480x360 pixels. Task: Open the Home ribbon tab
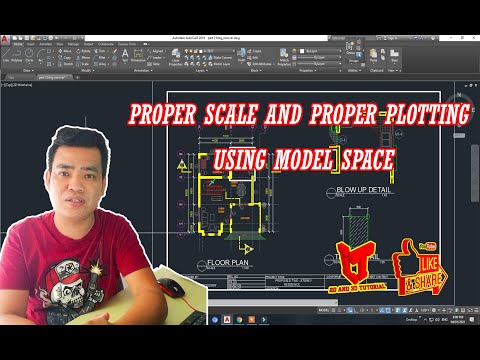click(18, 44)
